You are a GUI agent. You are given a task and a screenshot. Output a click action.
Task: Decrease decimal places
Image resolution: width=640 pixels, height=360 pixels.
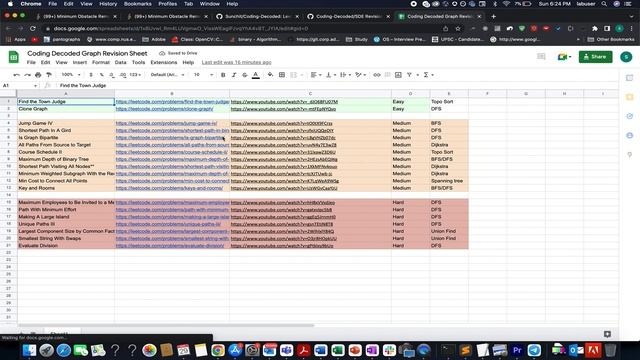(x=112, y=75)
